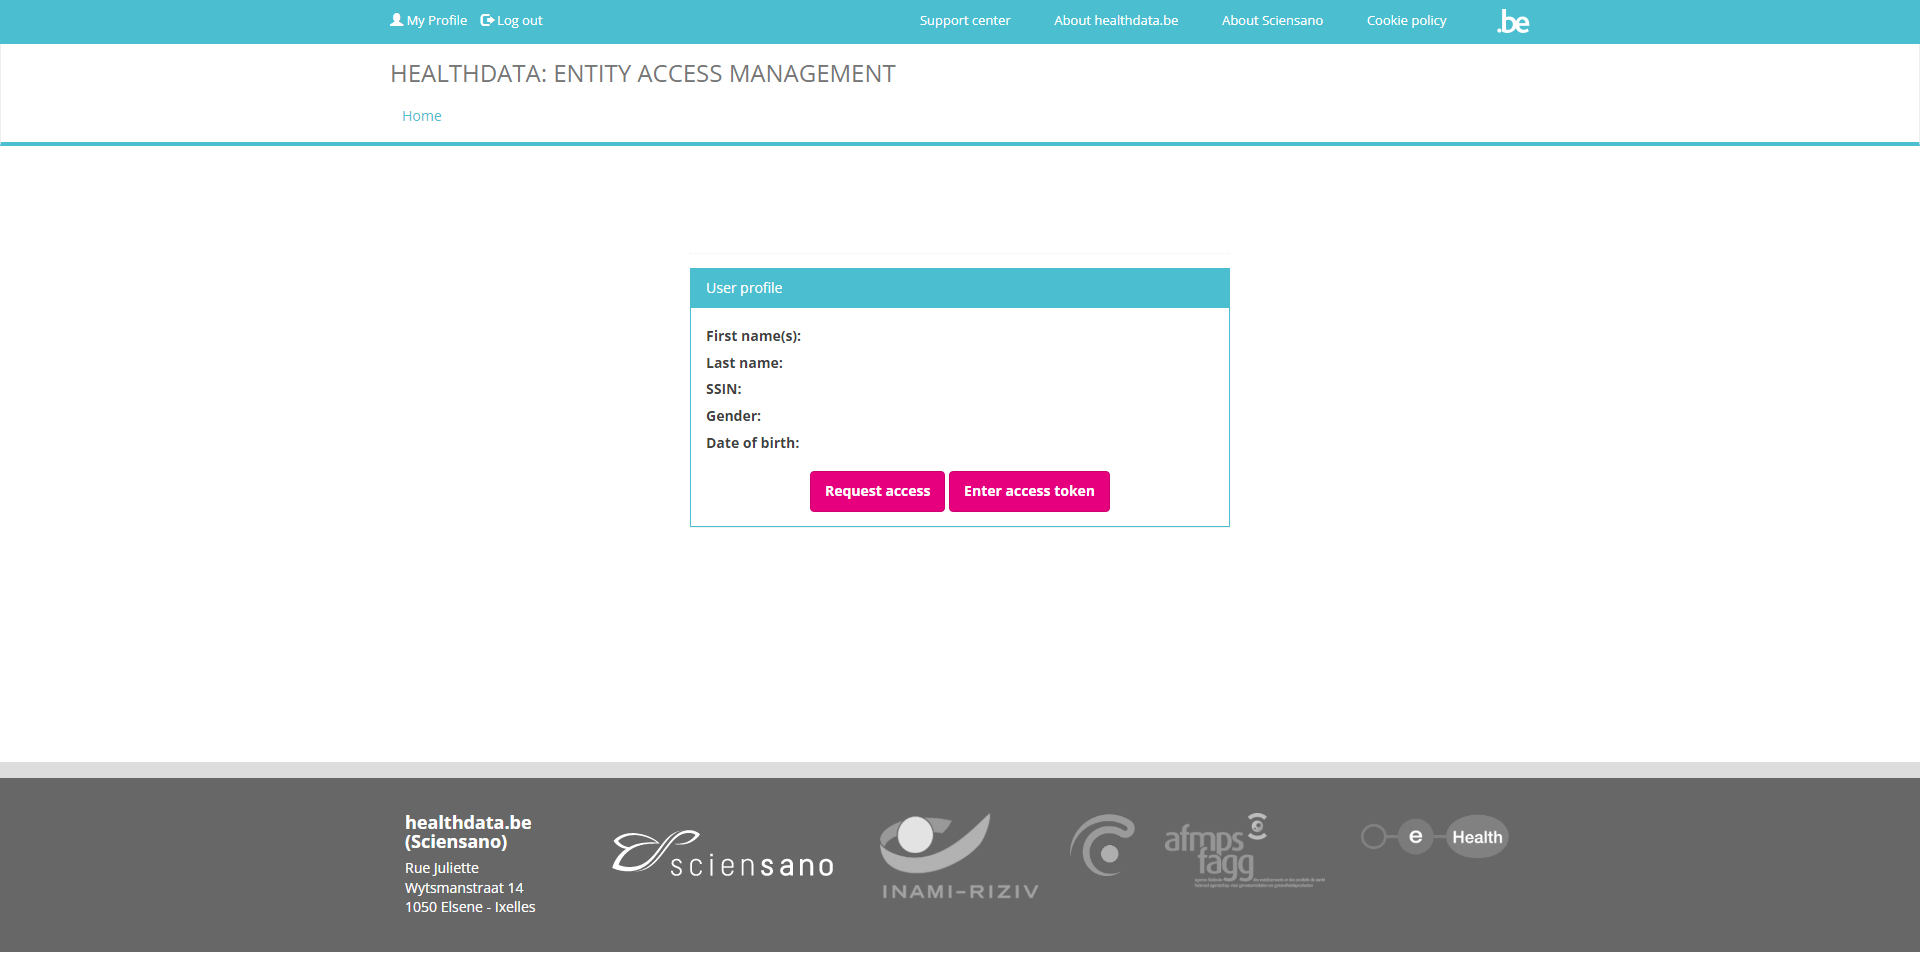Viewport: 1920px width, 953px height.
Task: Go to About healthdata.be
Action: (1115, 21)
